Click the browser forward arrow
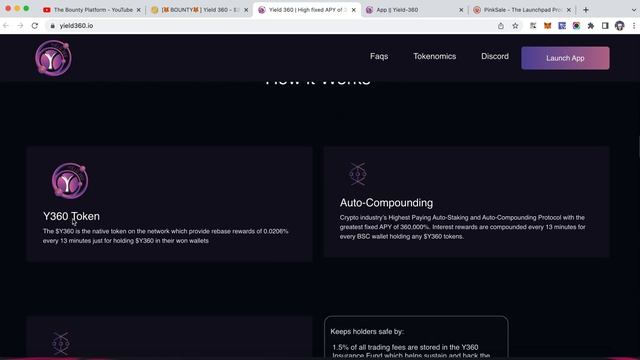The height and width of the screenshot is (360, 640). (20, 26)
